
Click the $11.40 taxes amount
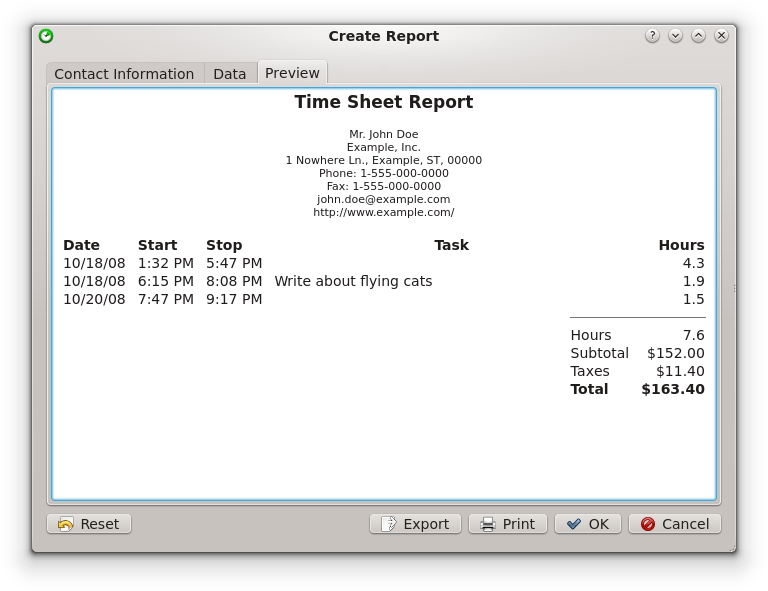[x=680, y=371]
